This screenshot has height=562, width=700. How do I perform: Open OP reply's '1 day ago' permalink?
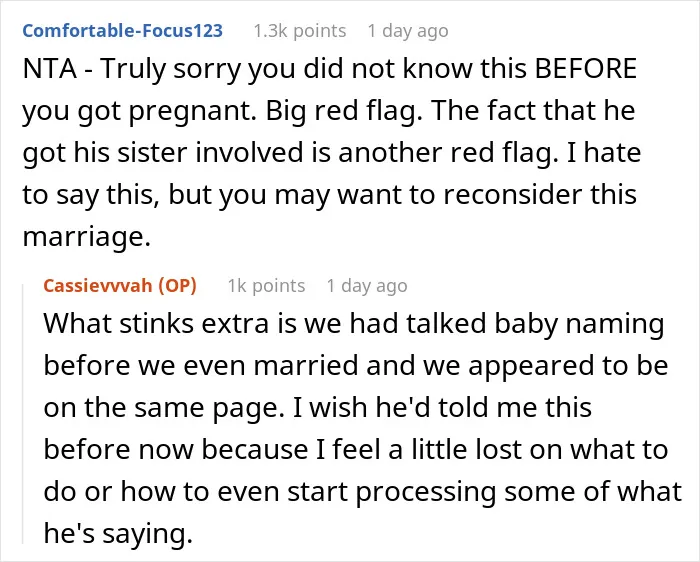367,286
